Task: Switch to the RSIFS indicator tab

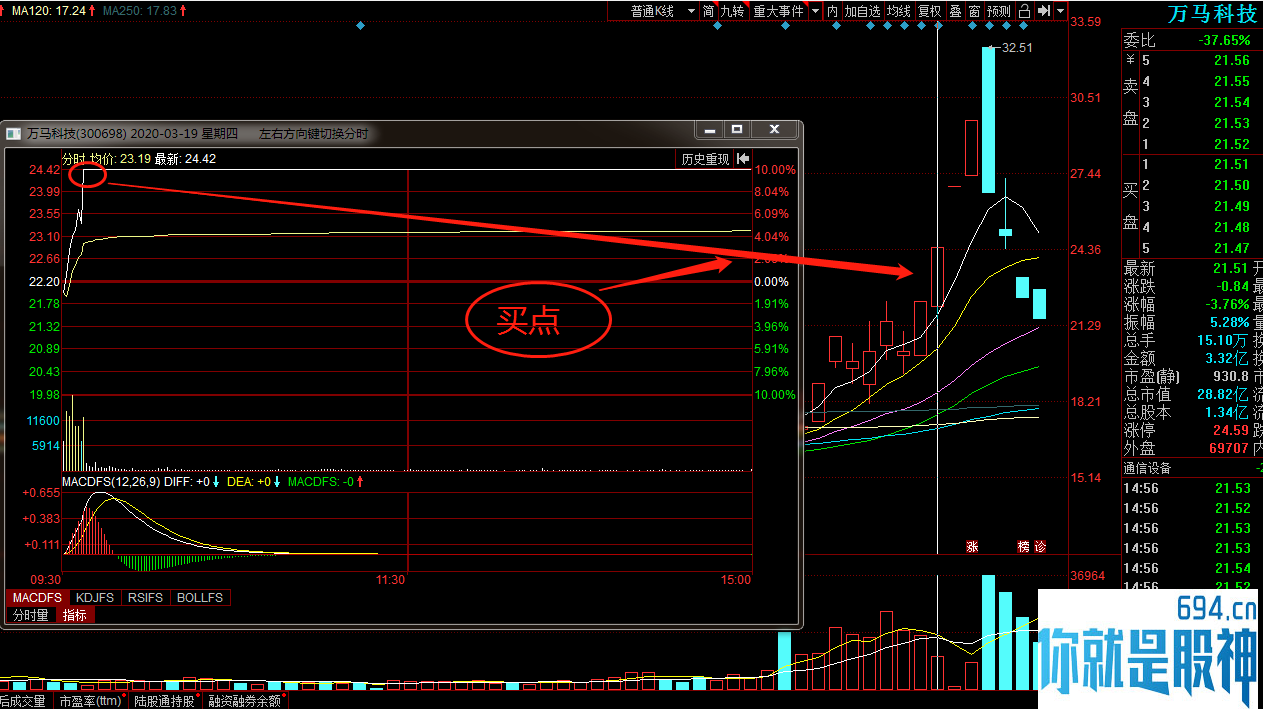Action: point(145,598)
